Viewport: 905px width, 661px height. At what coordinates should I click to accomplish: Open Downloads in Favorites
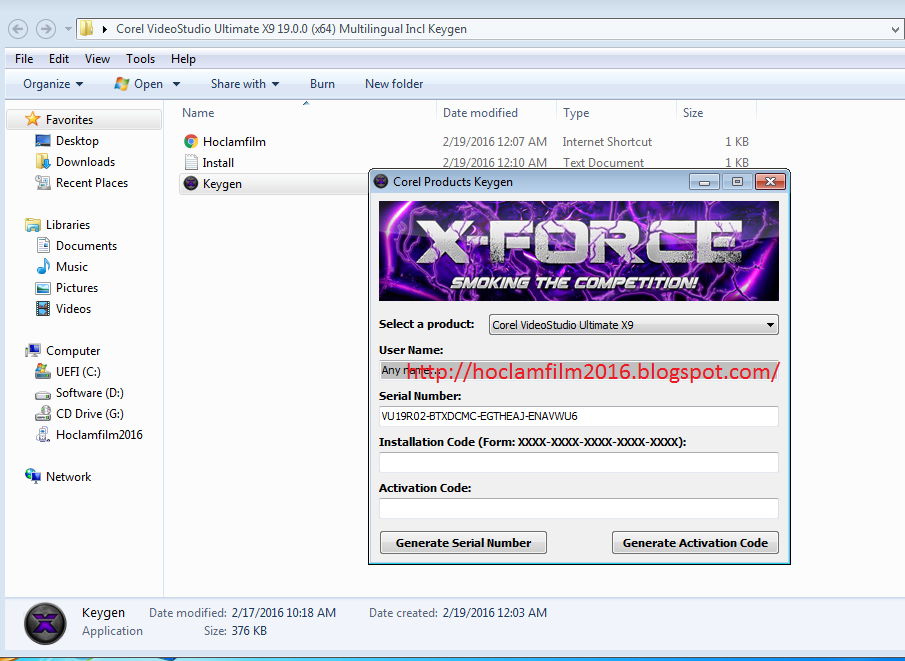[x=85, y=162]
